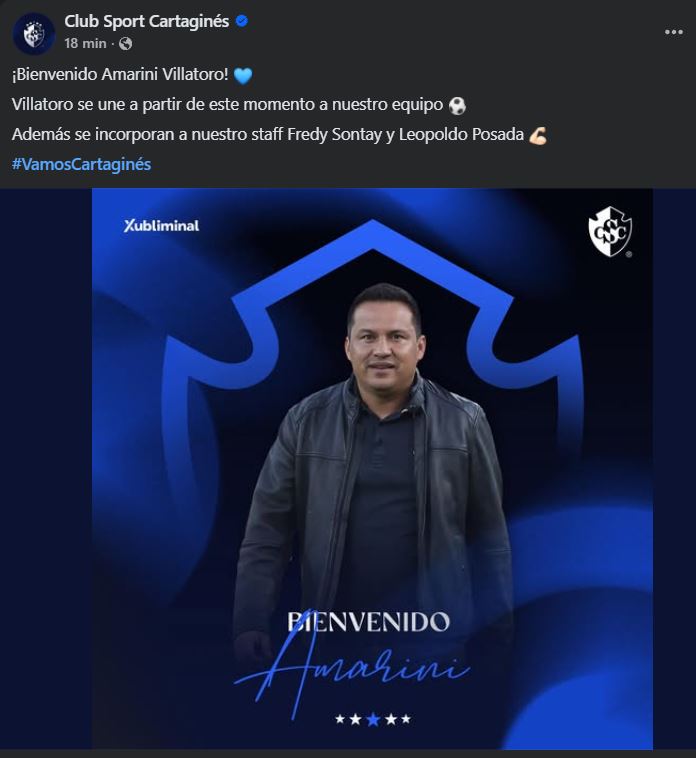Click the globe public audience icon
The height and width of the screenshot is (758, 696).
pos(125,44)
